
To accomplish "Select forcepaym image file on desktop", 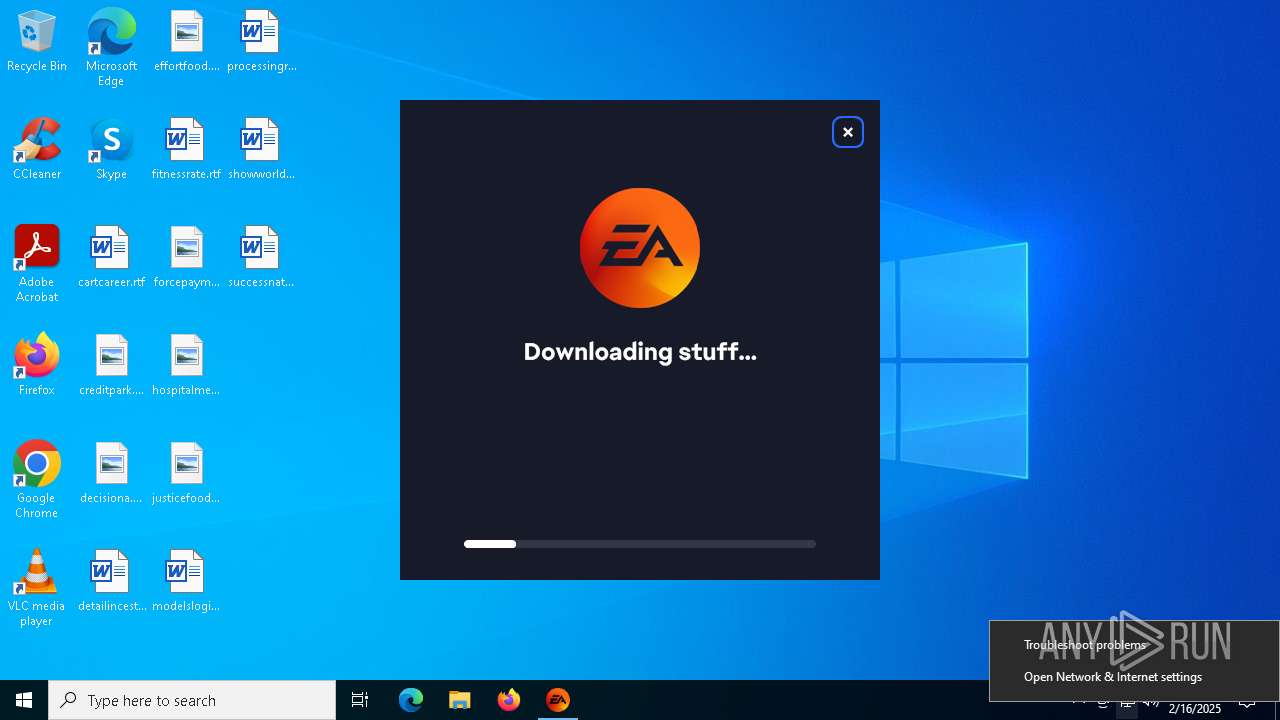I will click(186, 258).
